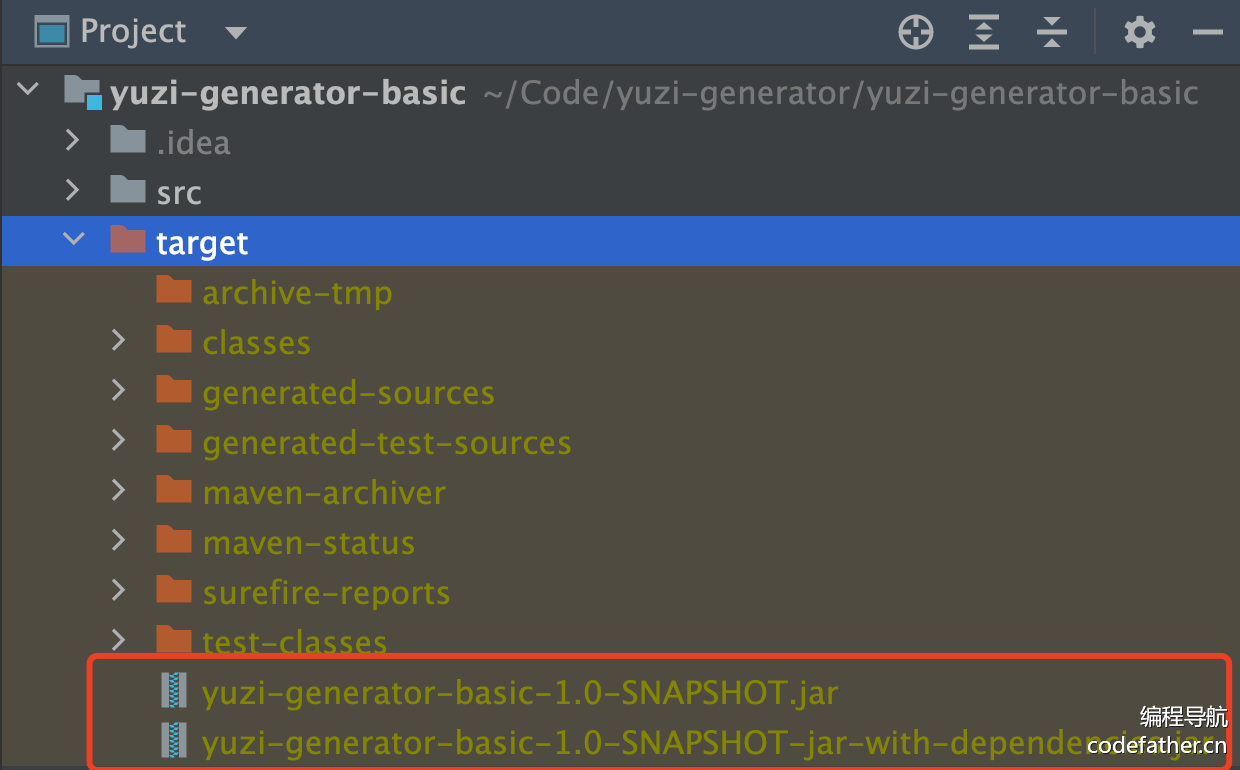Expand the .idea folder

pyautogui.click(x=73, y=140)
